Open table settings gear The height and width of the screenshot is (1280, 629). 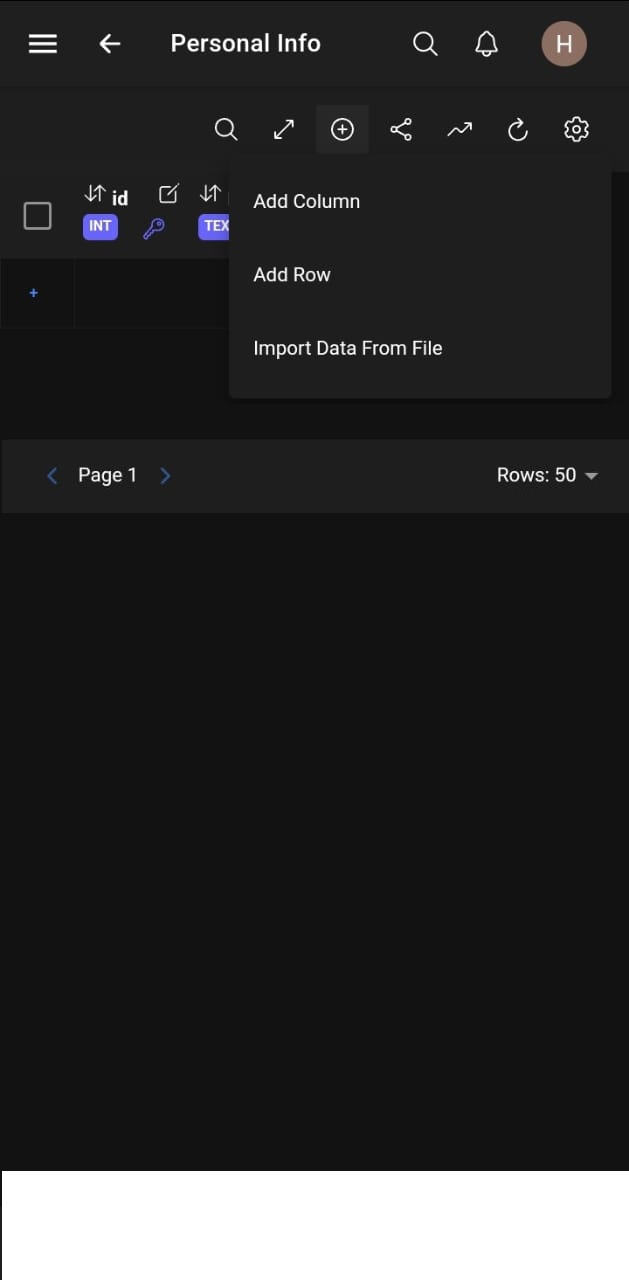coord(576,130)
